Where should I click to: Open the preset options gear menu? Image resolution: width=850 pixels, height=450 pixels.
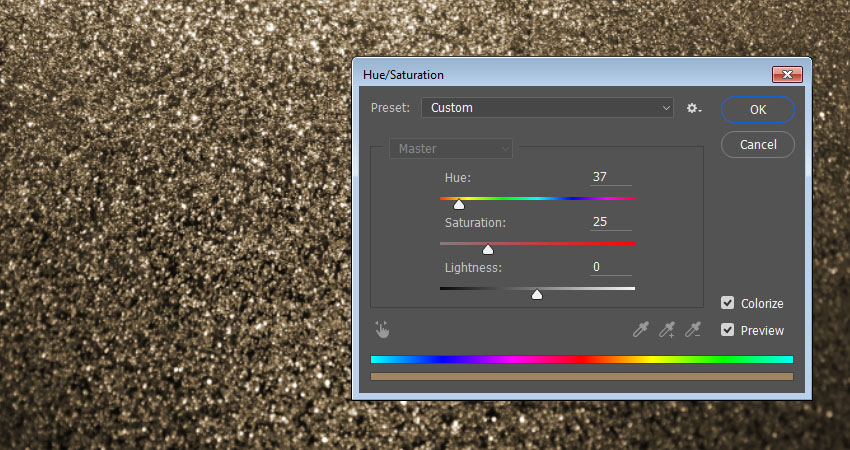[x=694, y=108]
